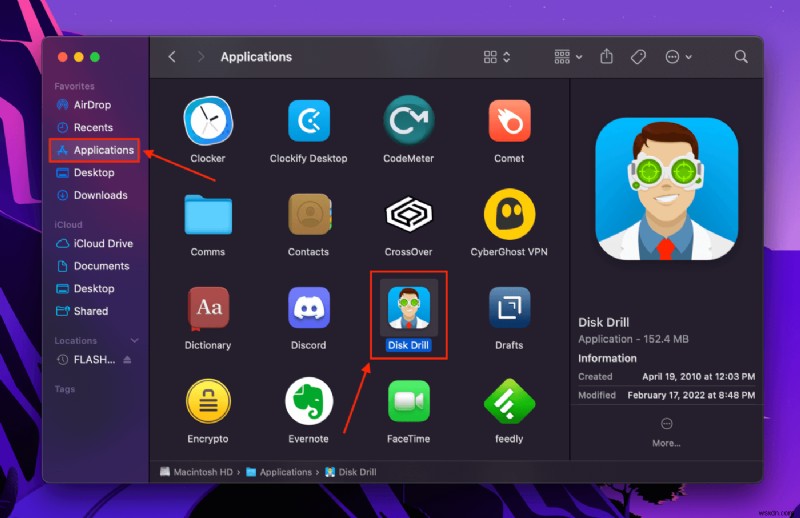Click the Edit Tags toolbar icon
This screenshot has width=800, height=518.
[638, 57]
